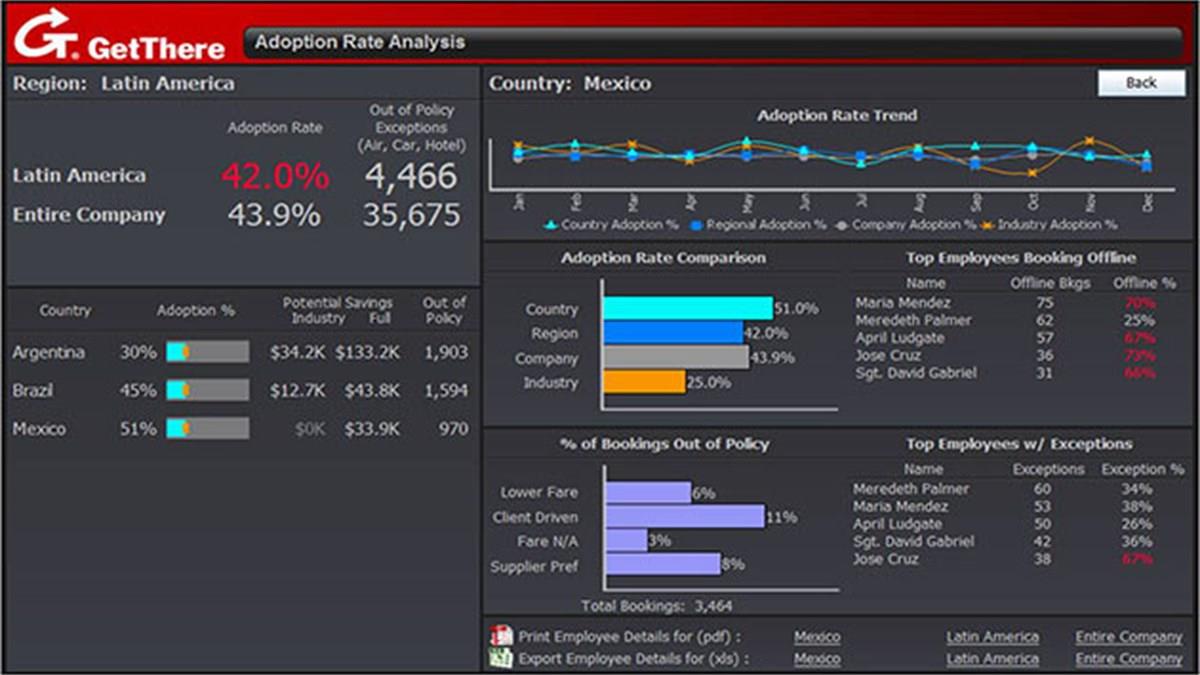Open the Mexico link in the Print pdf row

(x=817, y=637)
